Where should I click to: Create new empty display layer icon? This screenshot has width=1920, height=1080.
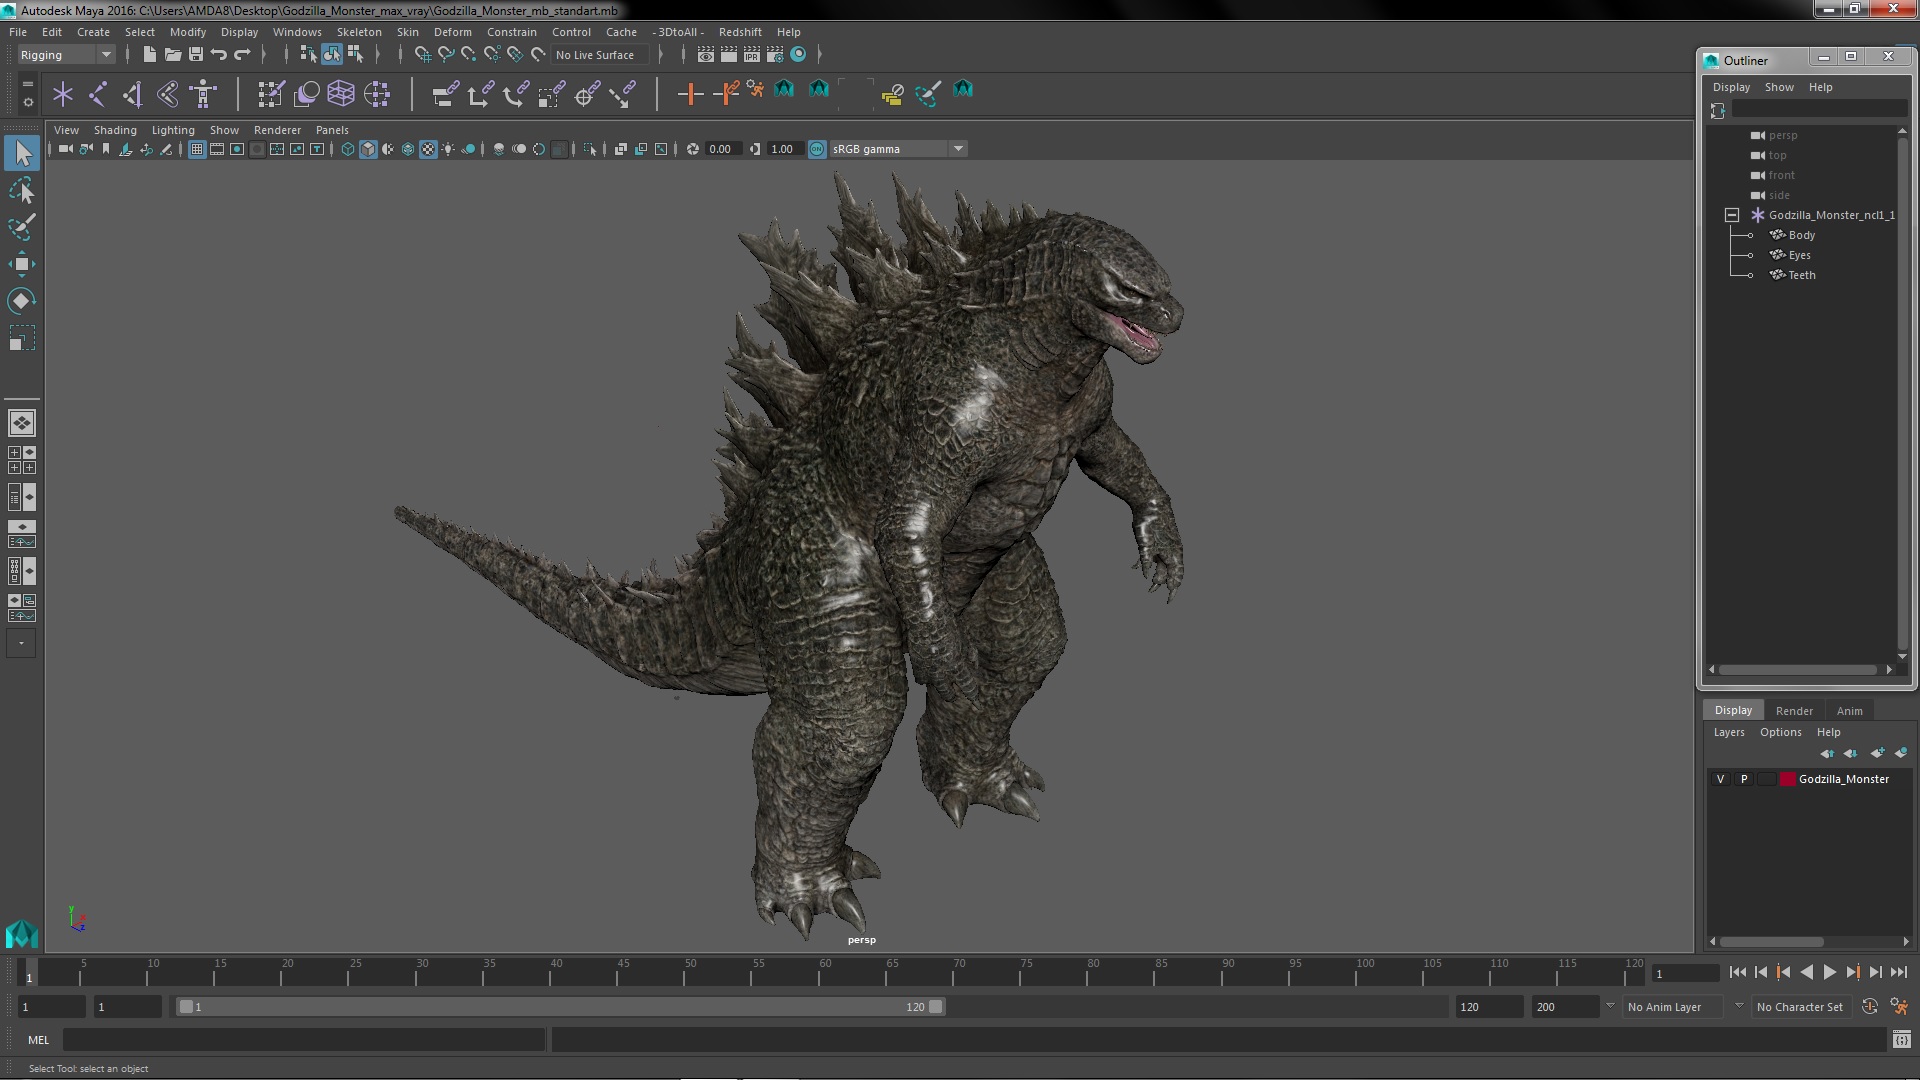[x=1877, y=753]
